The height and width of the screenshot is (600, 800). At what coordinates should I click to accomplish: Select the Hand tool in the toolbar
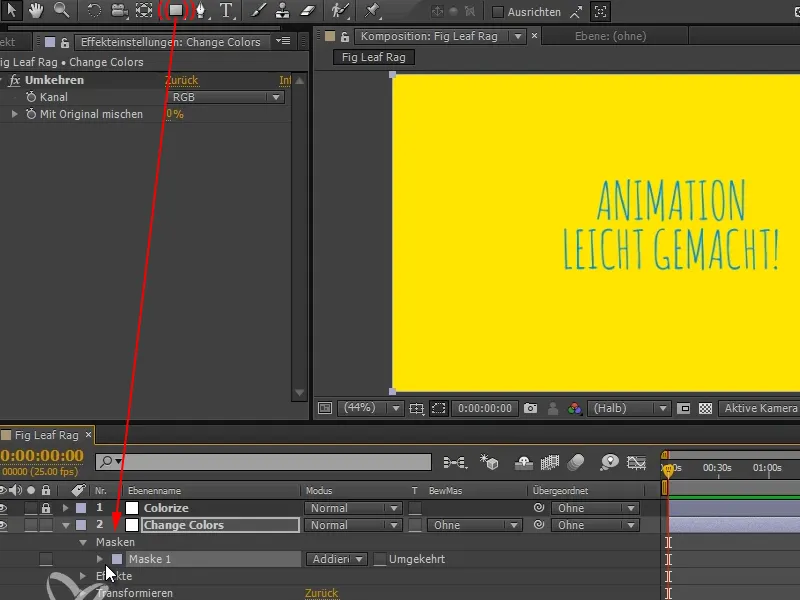tap(35, 11)
